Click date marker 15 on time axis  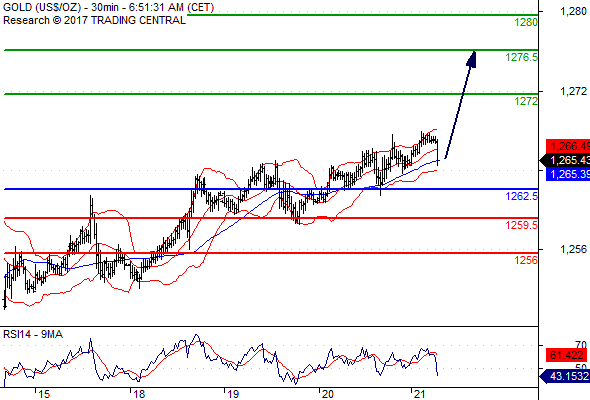pos(44,394)
